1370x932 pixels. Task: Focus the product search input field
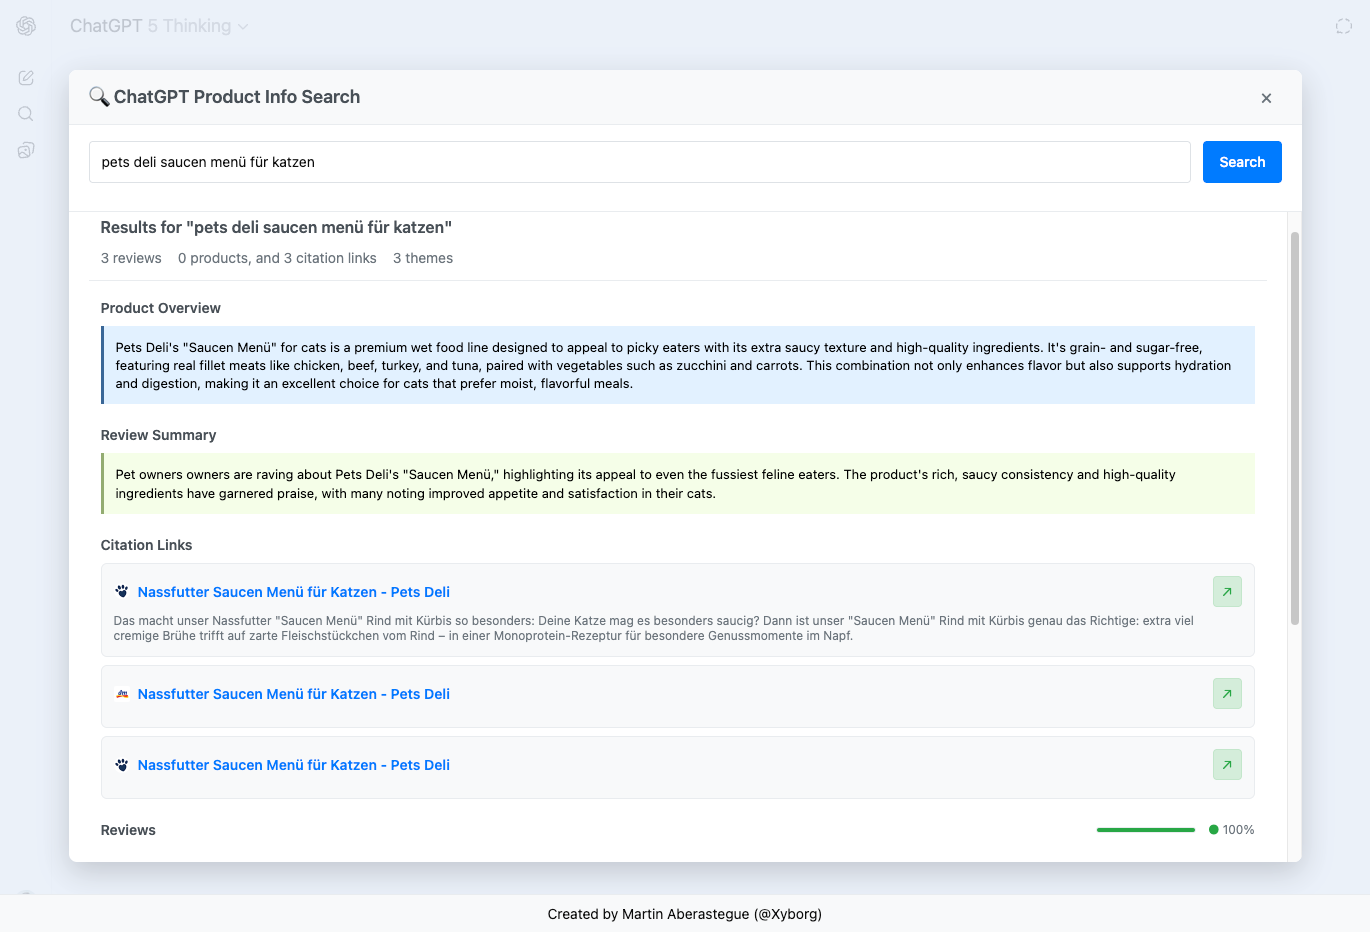pos(640,162)
